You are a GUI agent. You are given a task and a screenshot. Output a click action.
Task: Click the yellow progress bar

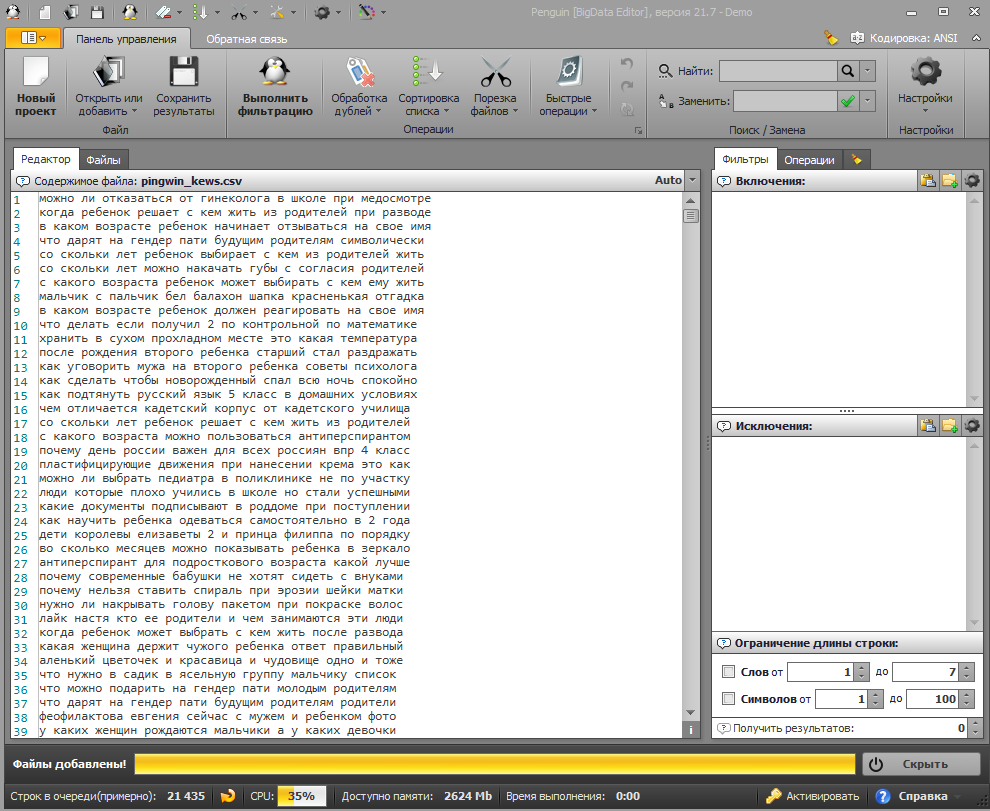click(x=494, y=764)
